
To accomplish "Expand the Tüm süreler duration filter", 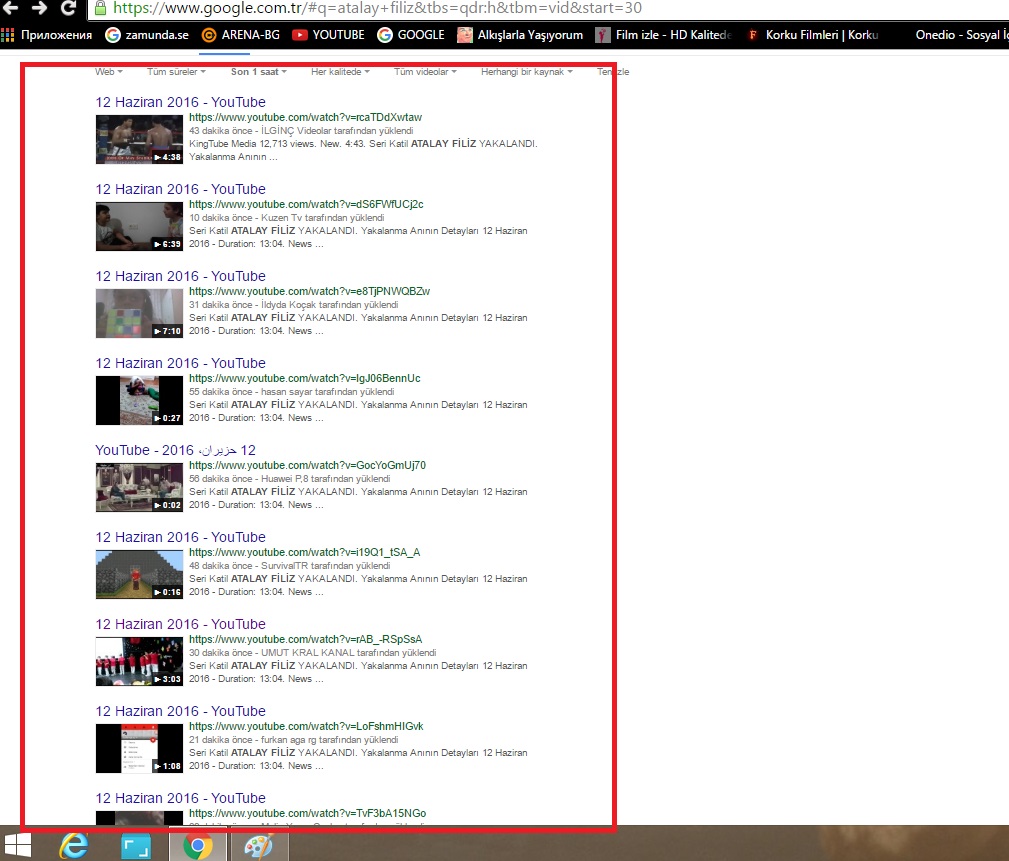I will point(176,71).
